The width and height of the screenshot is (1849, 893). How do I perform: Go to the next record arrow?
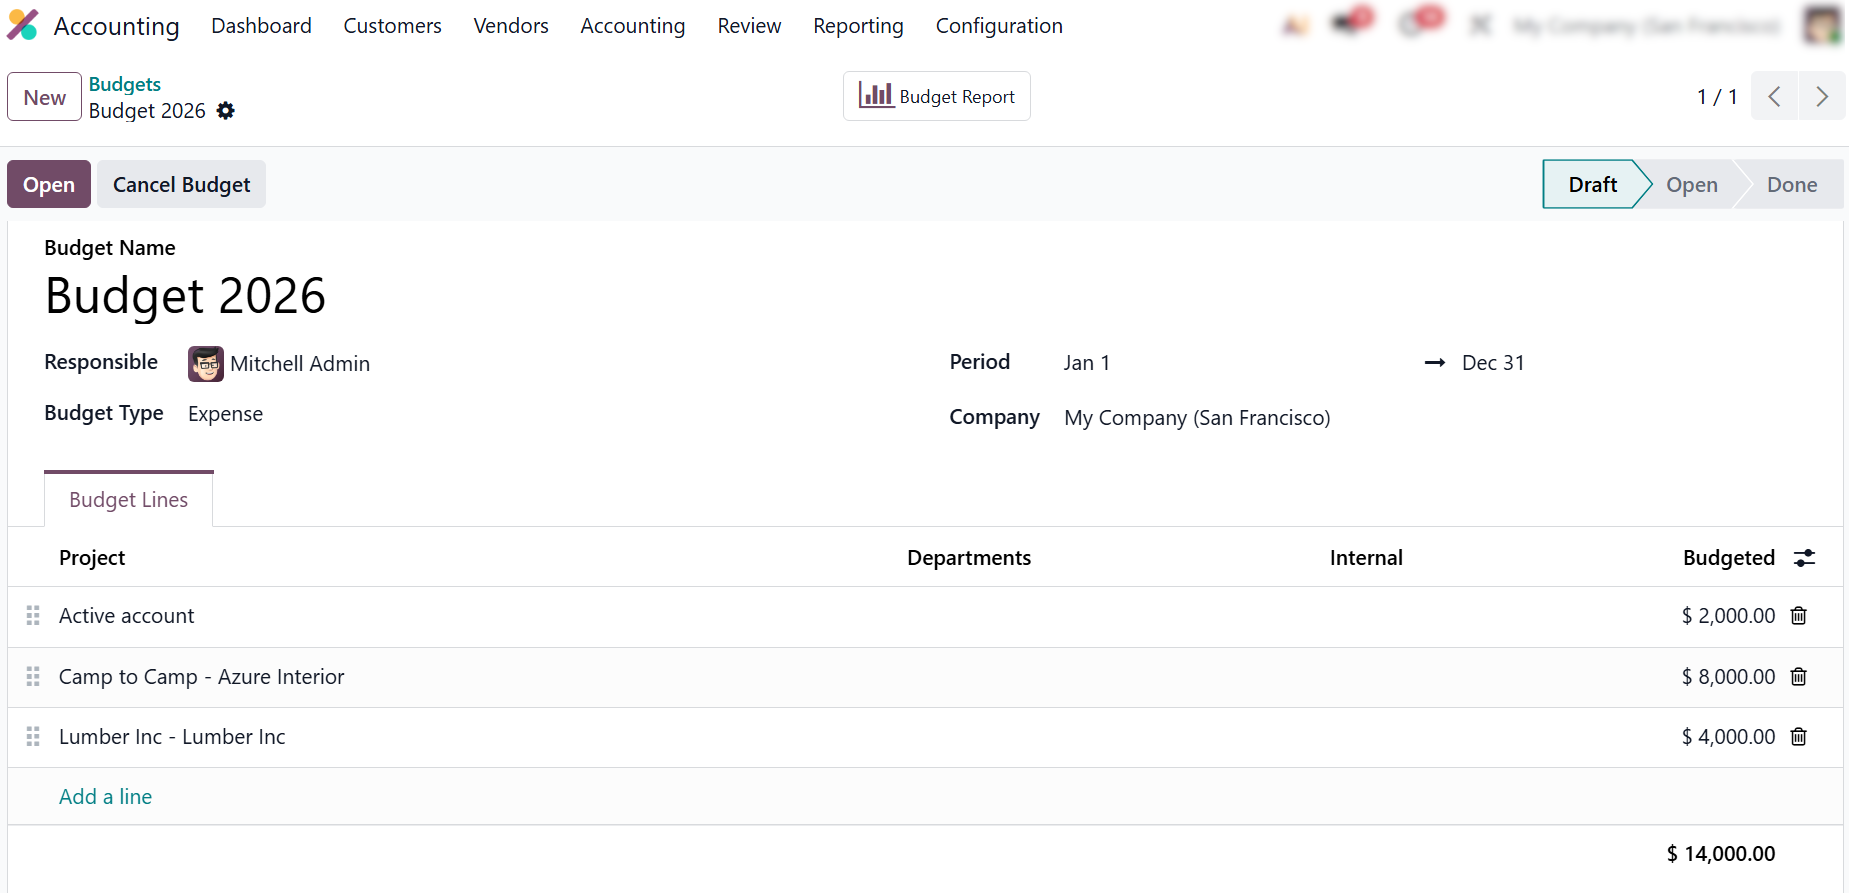(1821, 97)
